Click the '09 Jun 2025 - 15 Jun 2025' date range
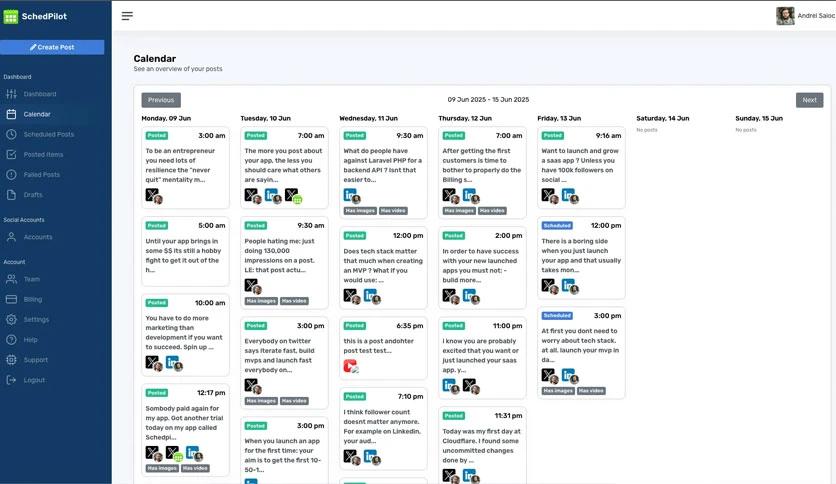This screenshot has height=484, width=836. coord(488,100)
